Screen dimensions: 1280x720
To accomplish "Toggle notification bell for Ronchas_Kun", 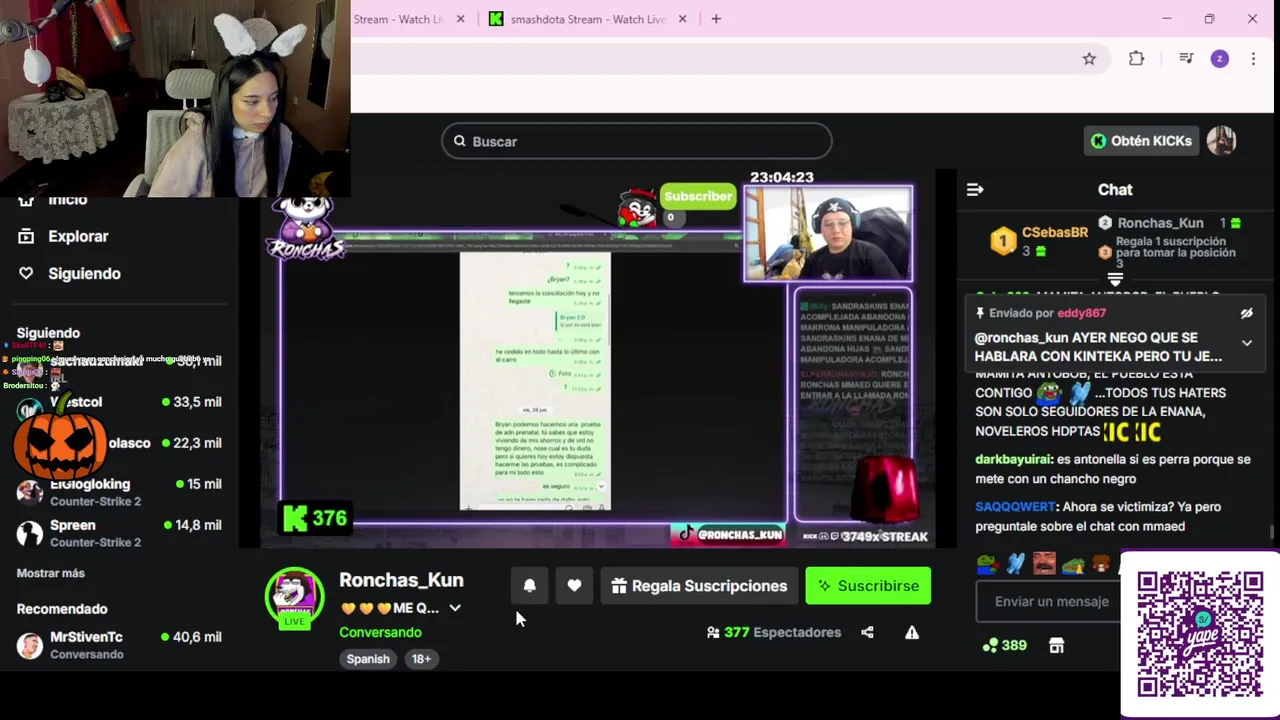I will coord(530,586).
